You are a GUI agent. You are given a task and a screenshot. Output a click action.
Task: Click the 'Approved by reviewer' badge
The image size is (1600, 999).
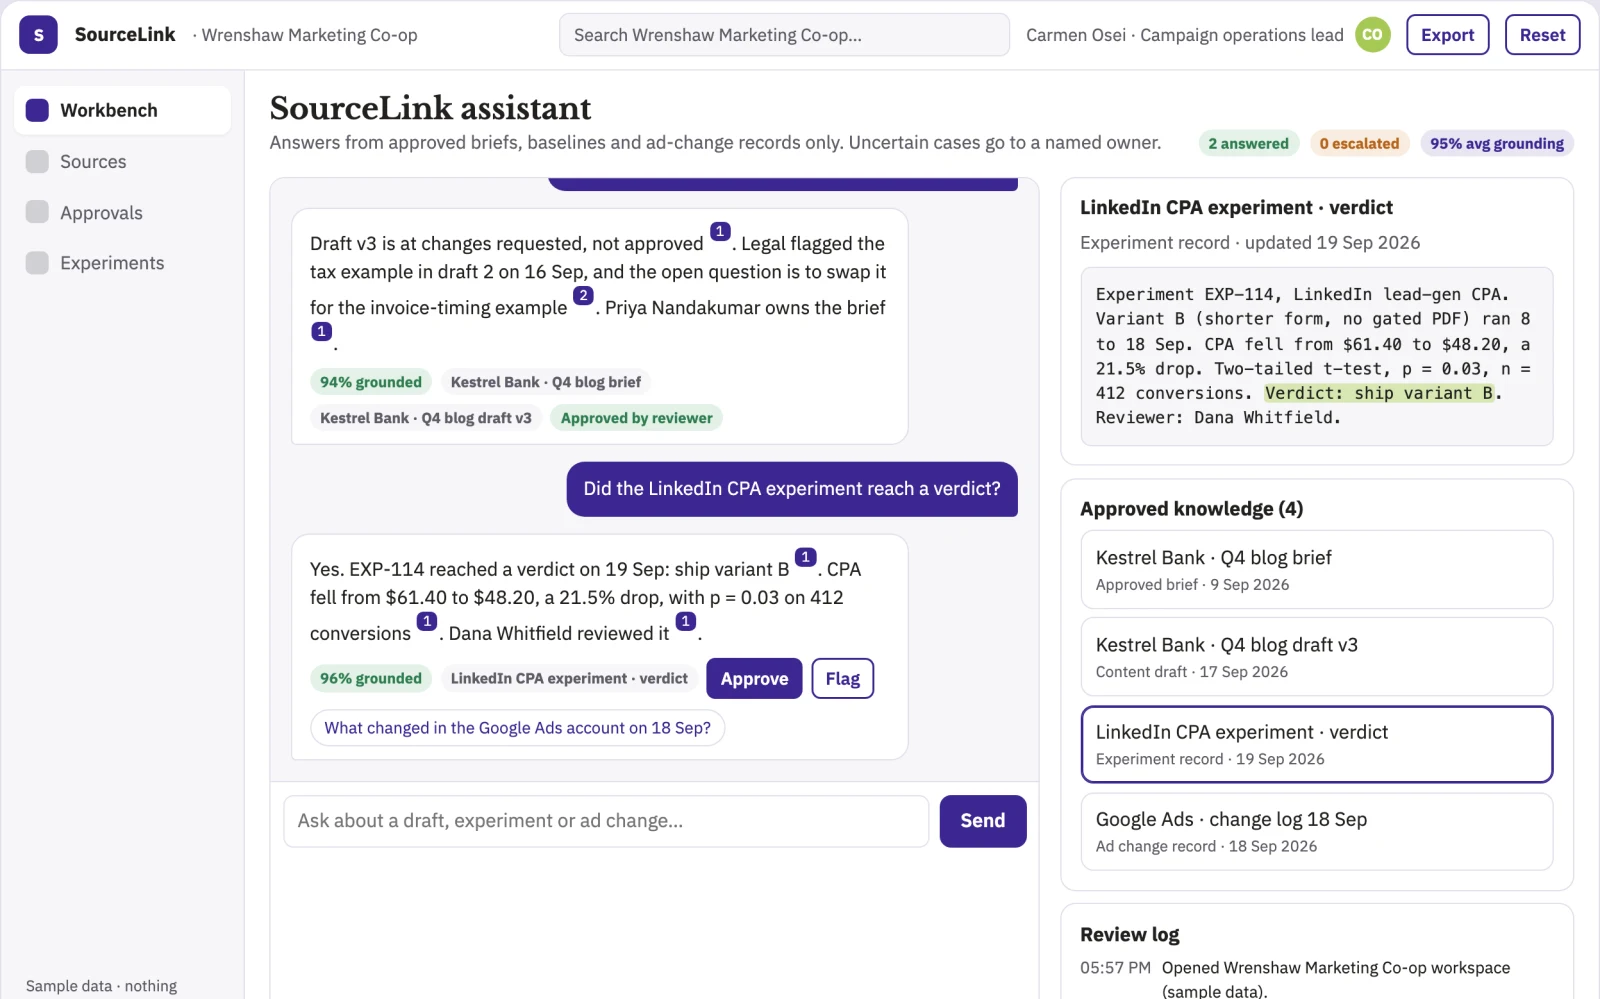(637, 418)
